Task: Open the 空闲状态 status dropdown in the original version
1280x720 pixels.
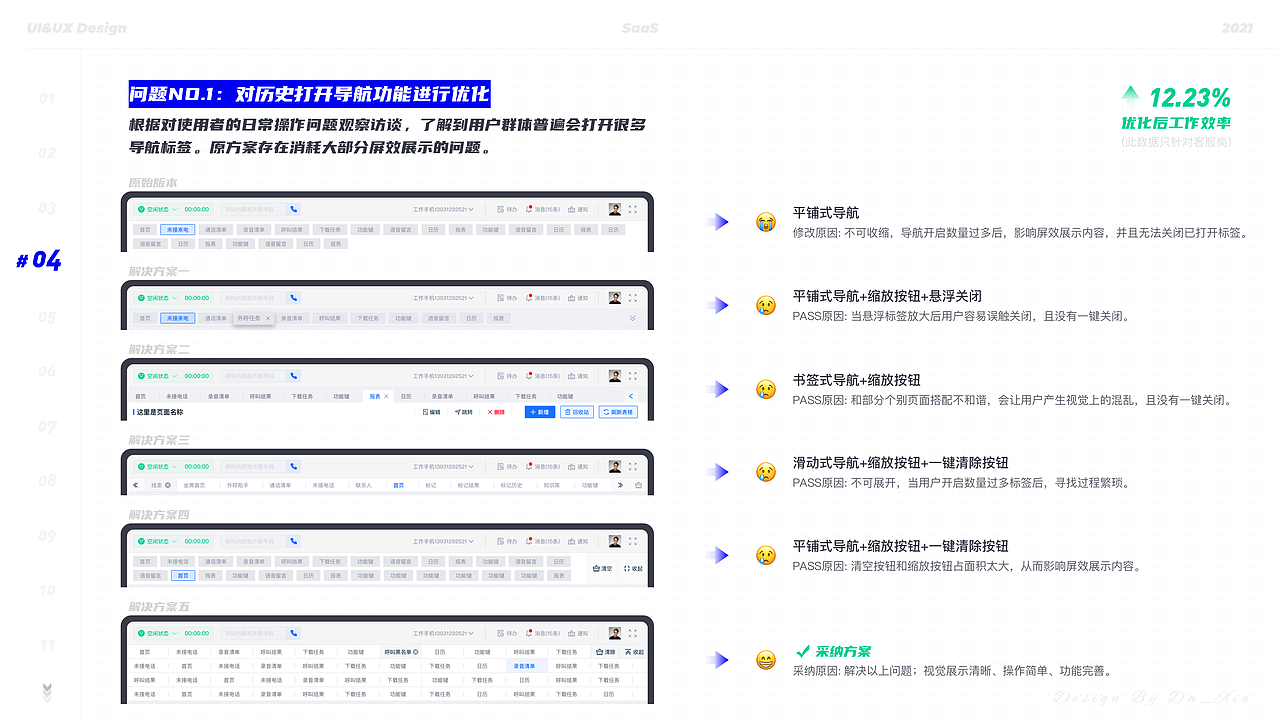Action: (x=157, y=210)
